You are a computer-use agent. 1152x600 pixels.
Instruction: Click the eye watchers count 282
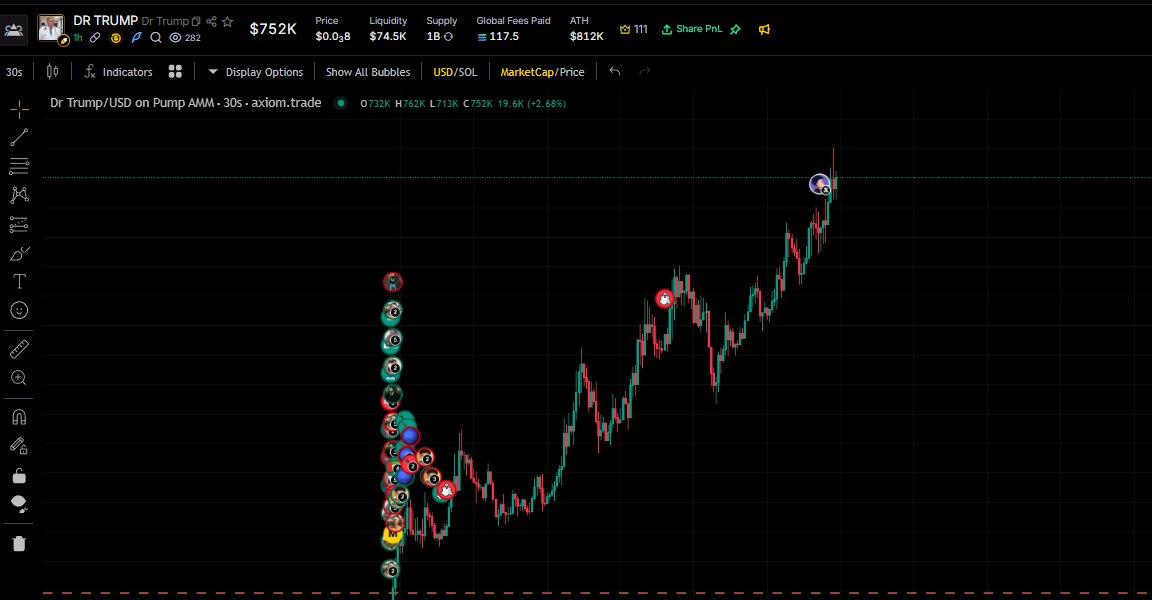tap(185, 37)
